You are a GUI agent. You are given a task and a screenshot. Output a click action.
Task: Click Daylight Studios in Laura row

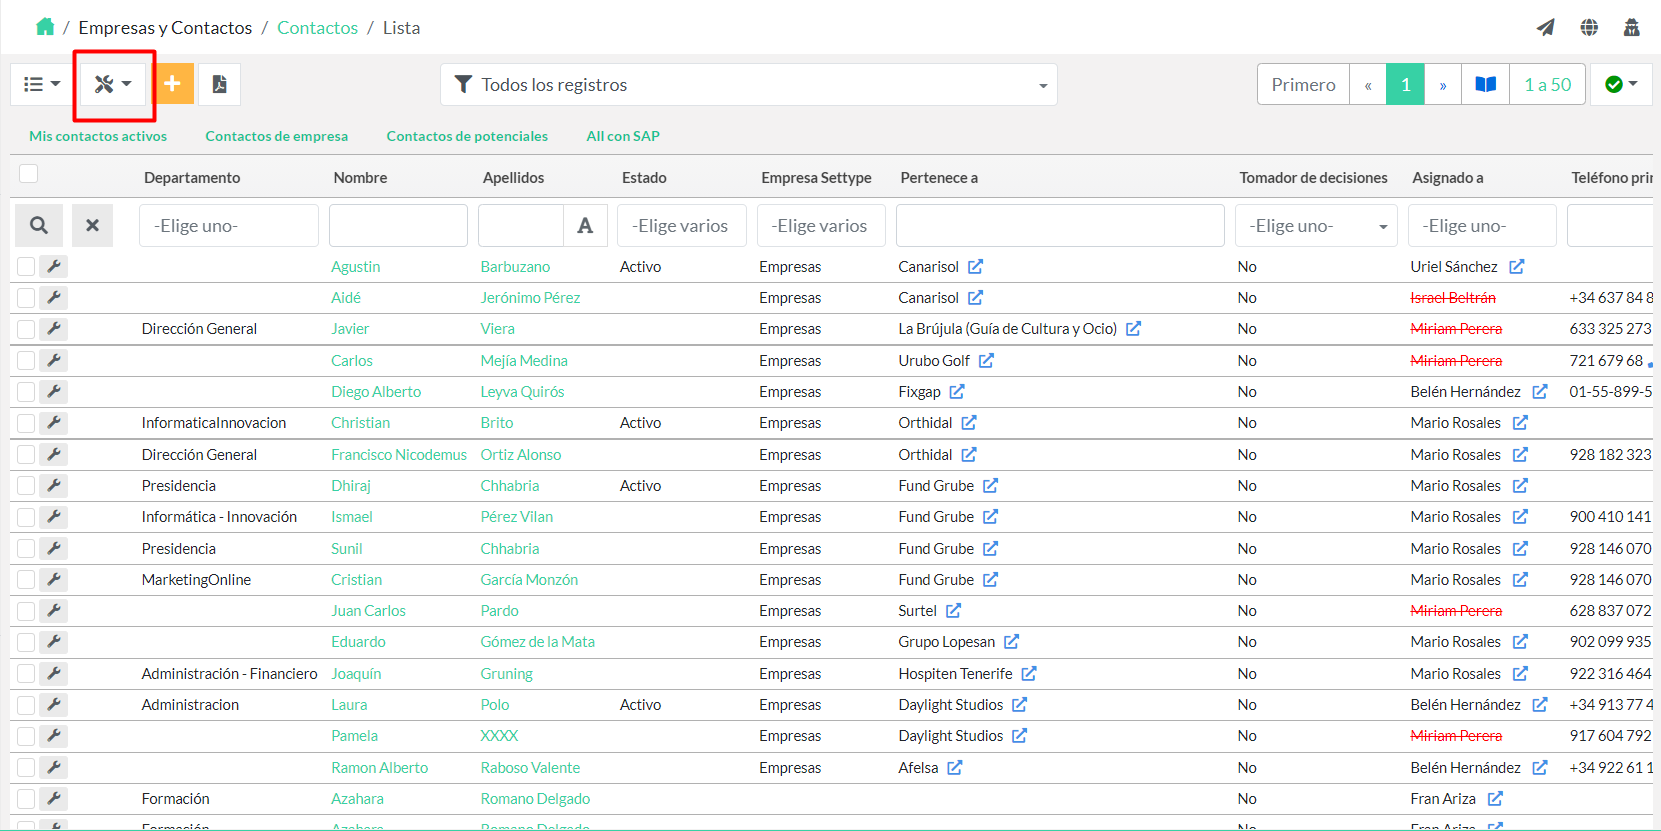coord(950,705)
